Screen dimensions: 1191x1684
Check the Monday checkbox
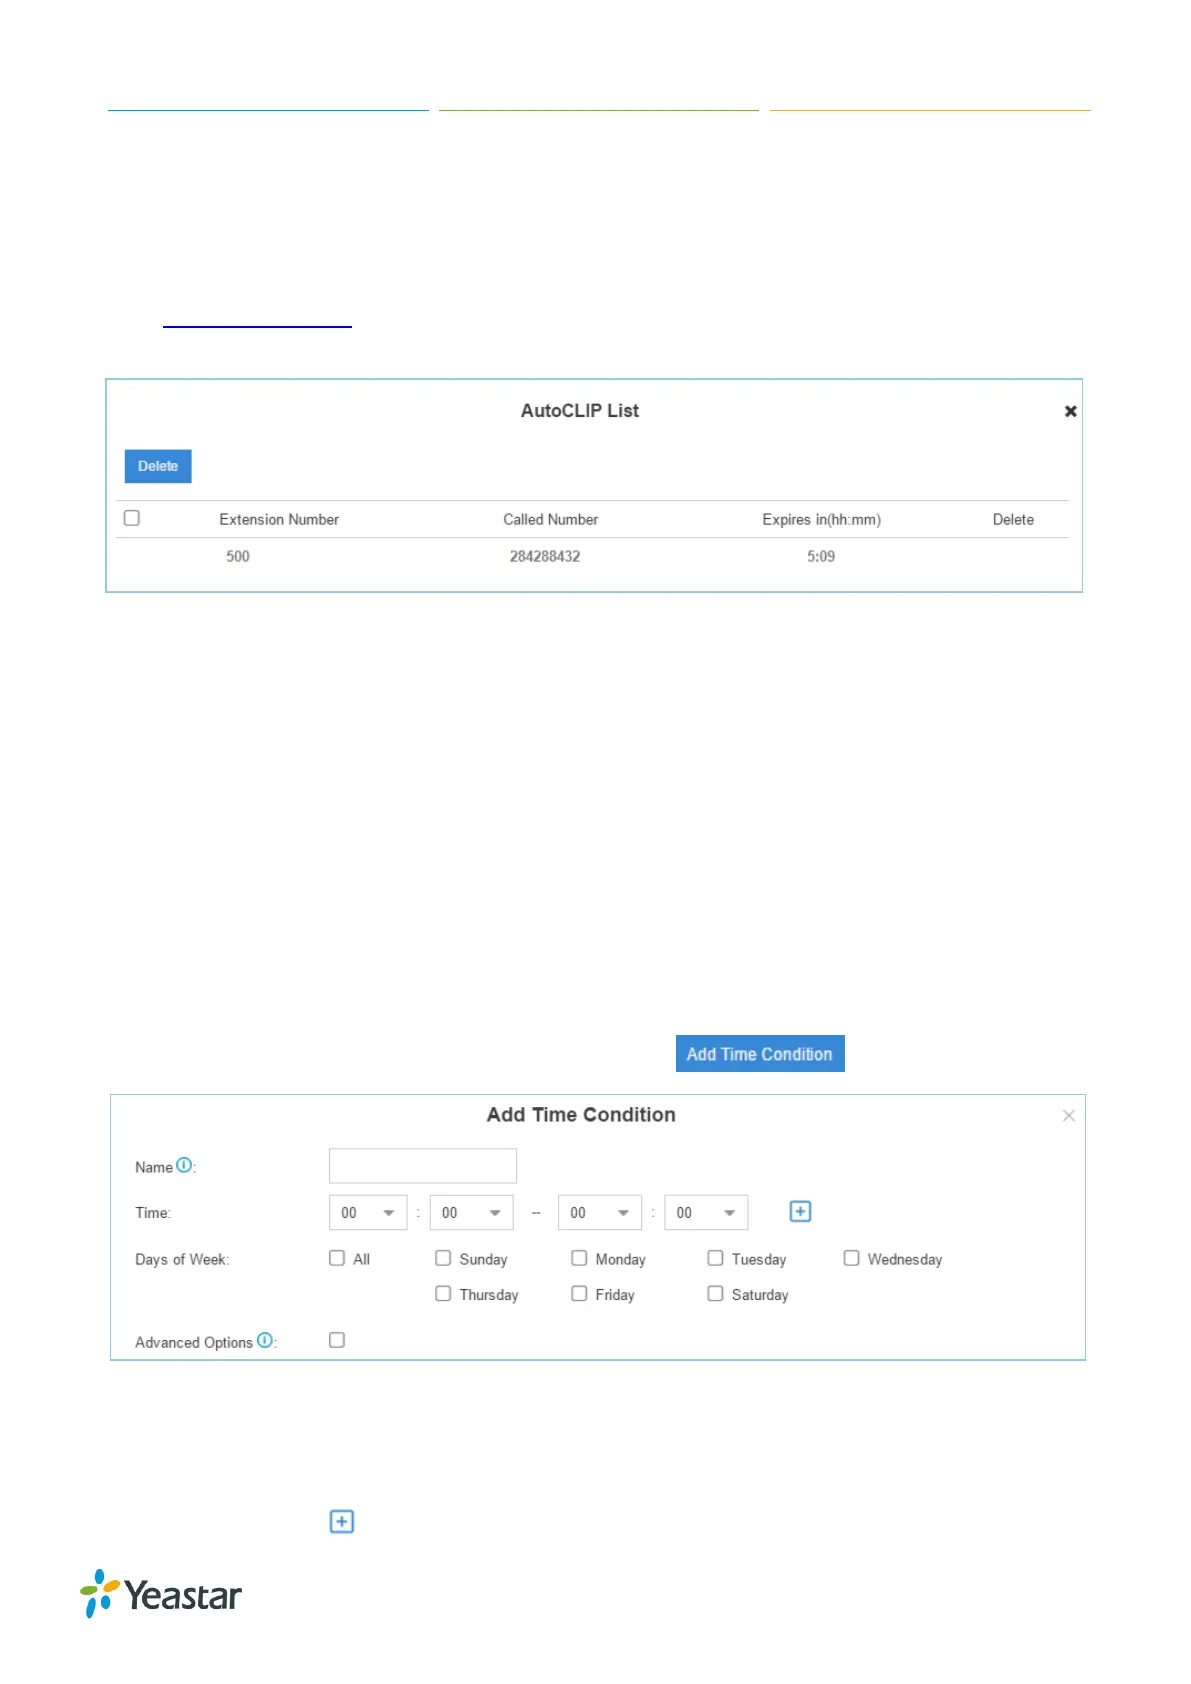(579, 1258)
